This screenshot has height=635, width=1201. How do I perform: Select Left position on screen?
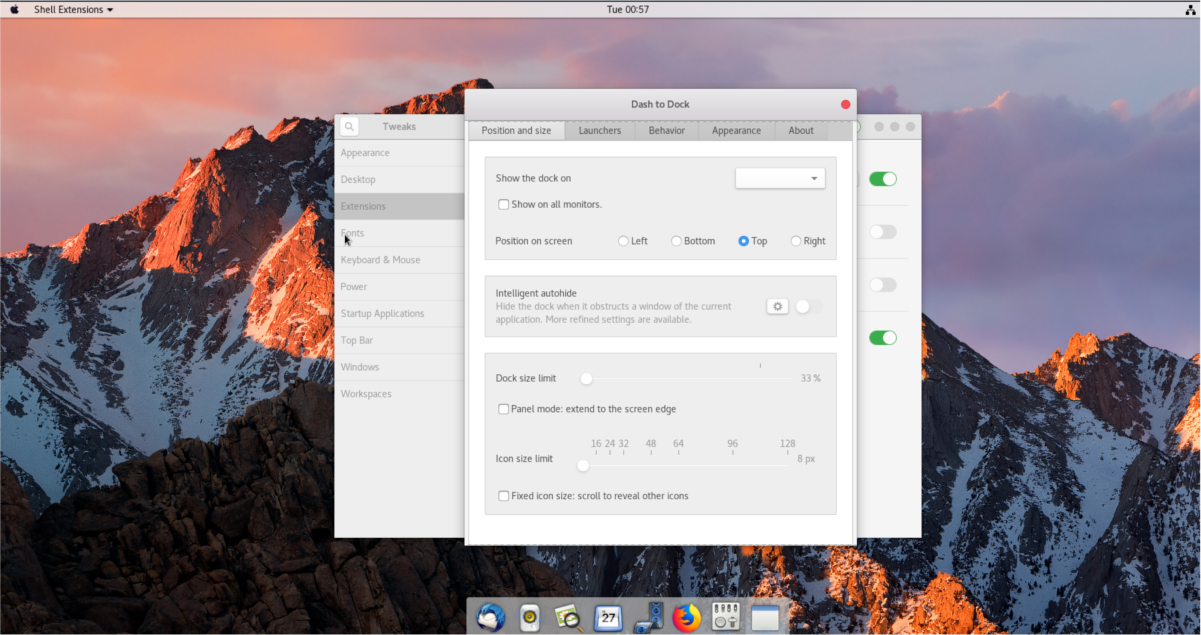(622, 240)
